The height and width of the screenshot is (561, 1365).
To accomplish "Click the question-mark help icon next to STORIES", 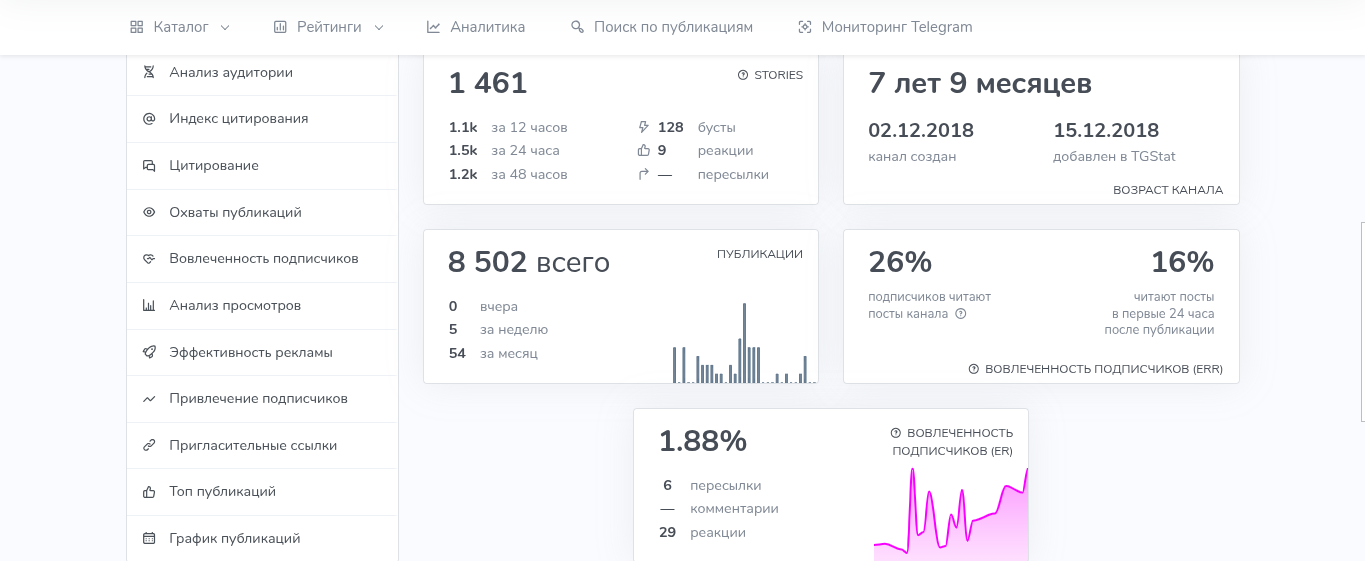I will [743, 75].
